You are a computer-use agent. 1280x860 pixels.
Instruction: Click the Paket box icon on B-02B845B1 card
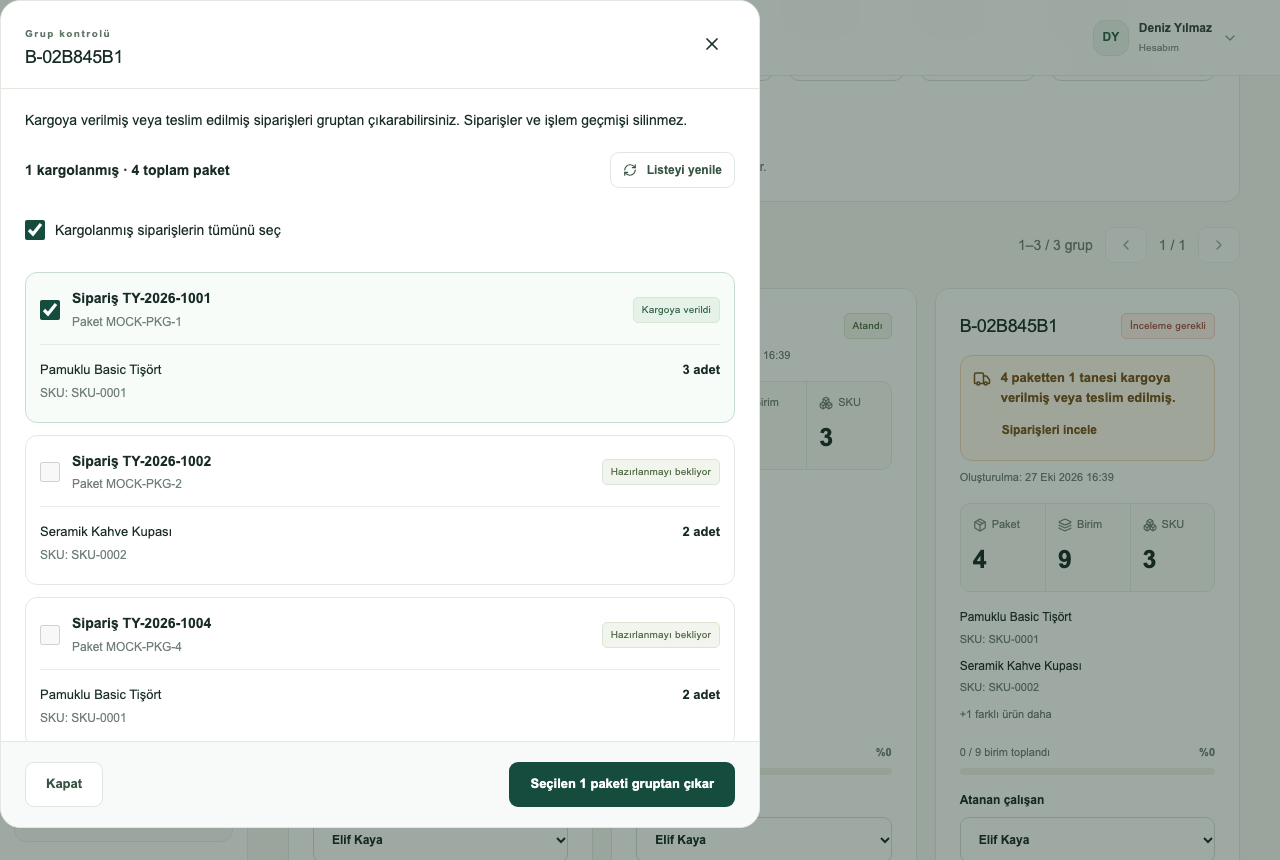click(x=980, y=524)
